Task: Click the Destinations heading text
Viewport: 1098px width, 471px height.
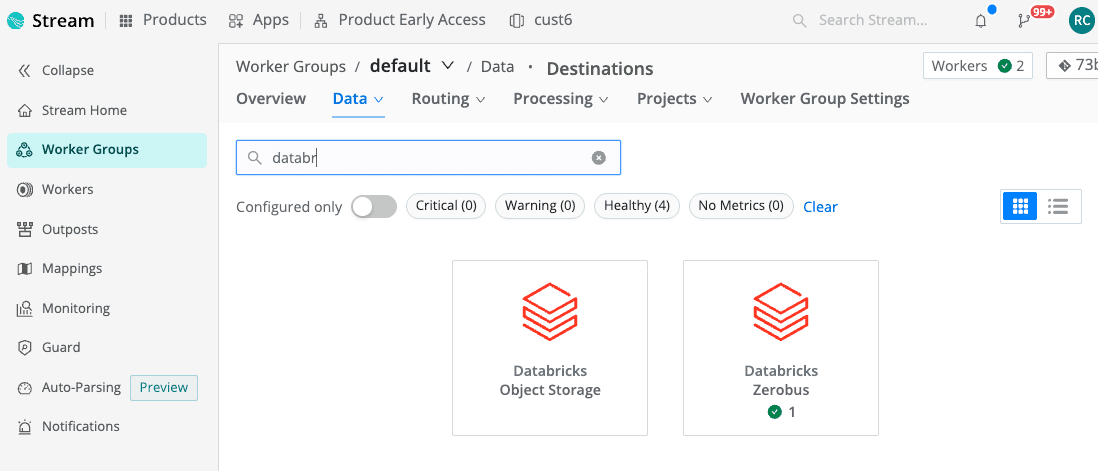Action: [x=599, y=69]
